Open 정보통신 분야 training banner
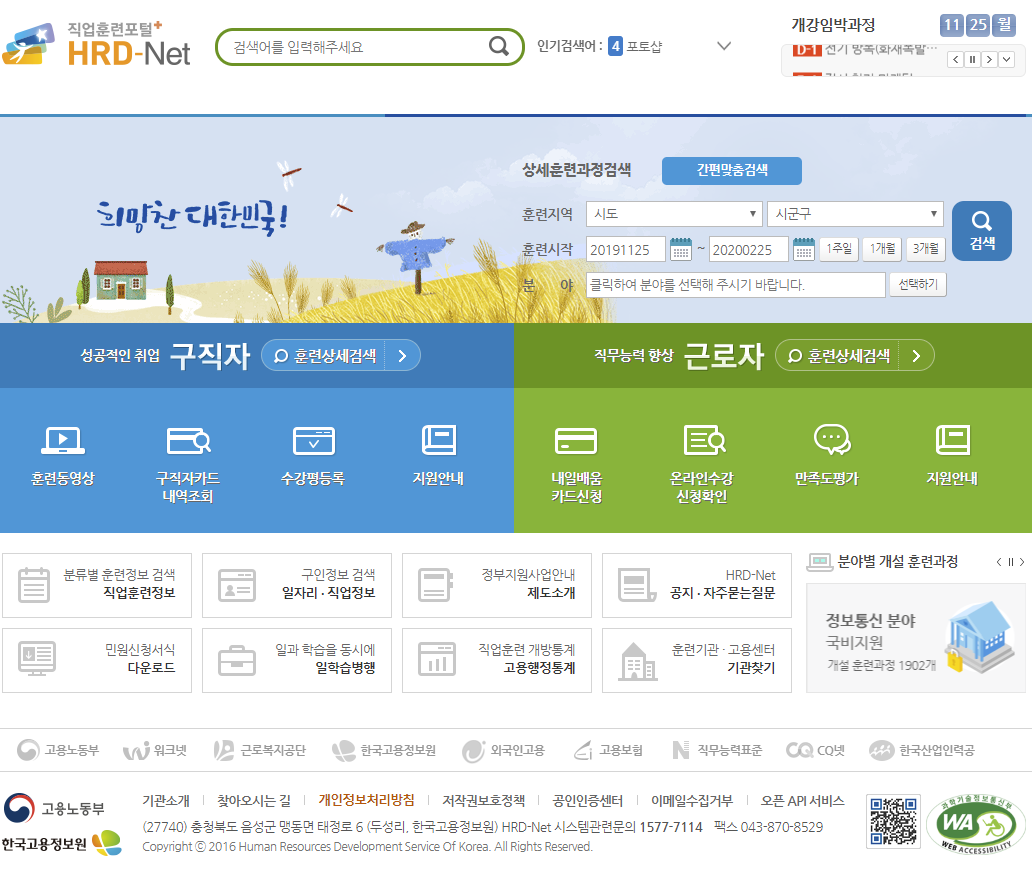This screenshot has height=872, width=1032. tap(916, 638)
